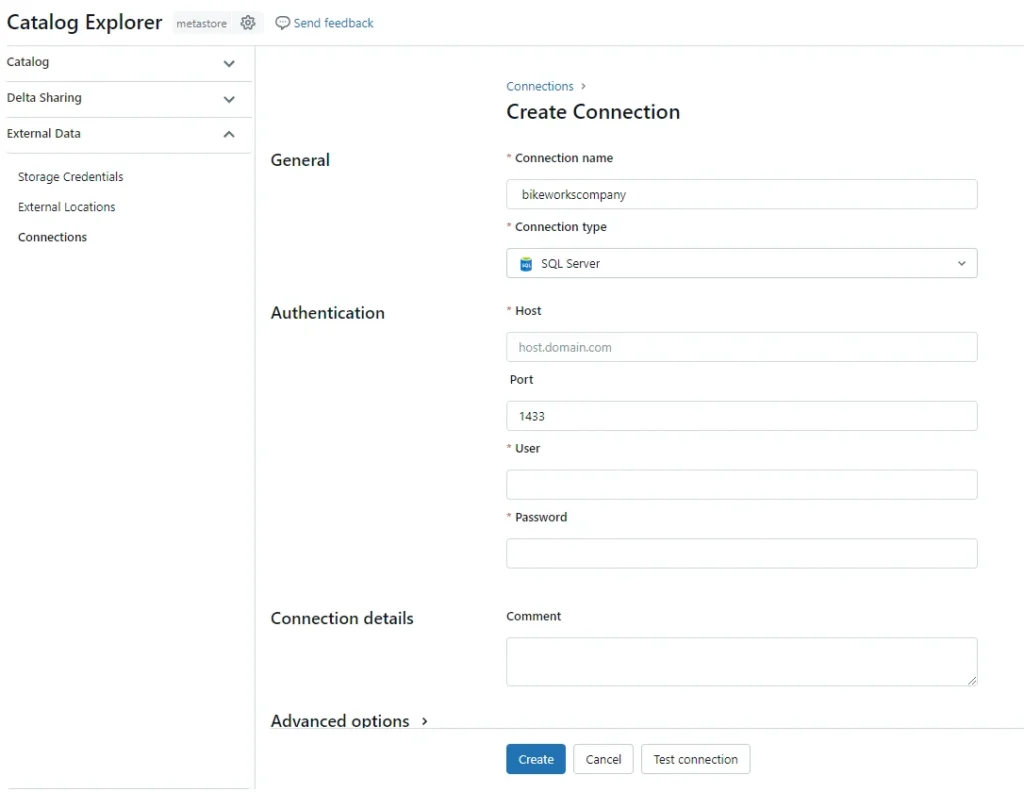1024x792 pixels.
Task: Focus the User input field
Action: pyautogui.click(x=741, y=484)
